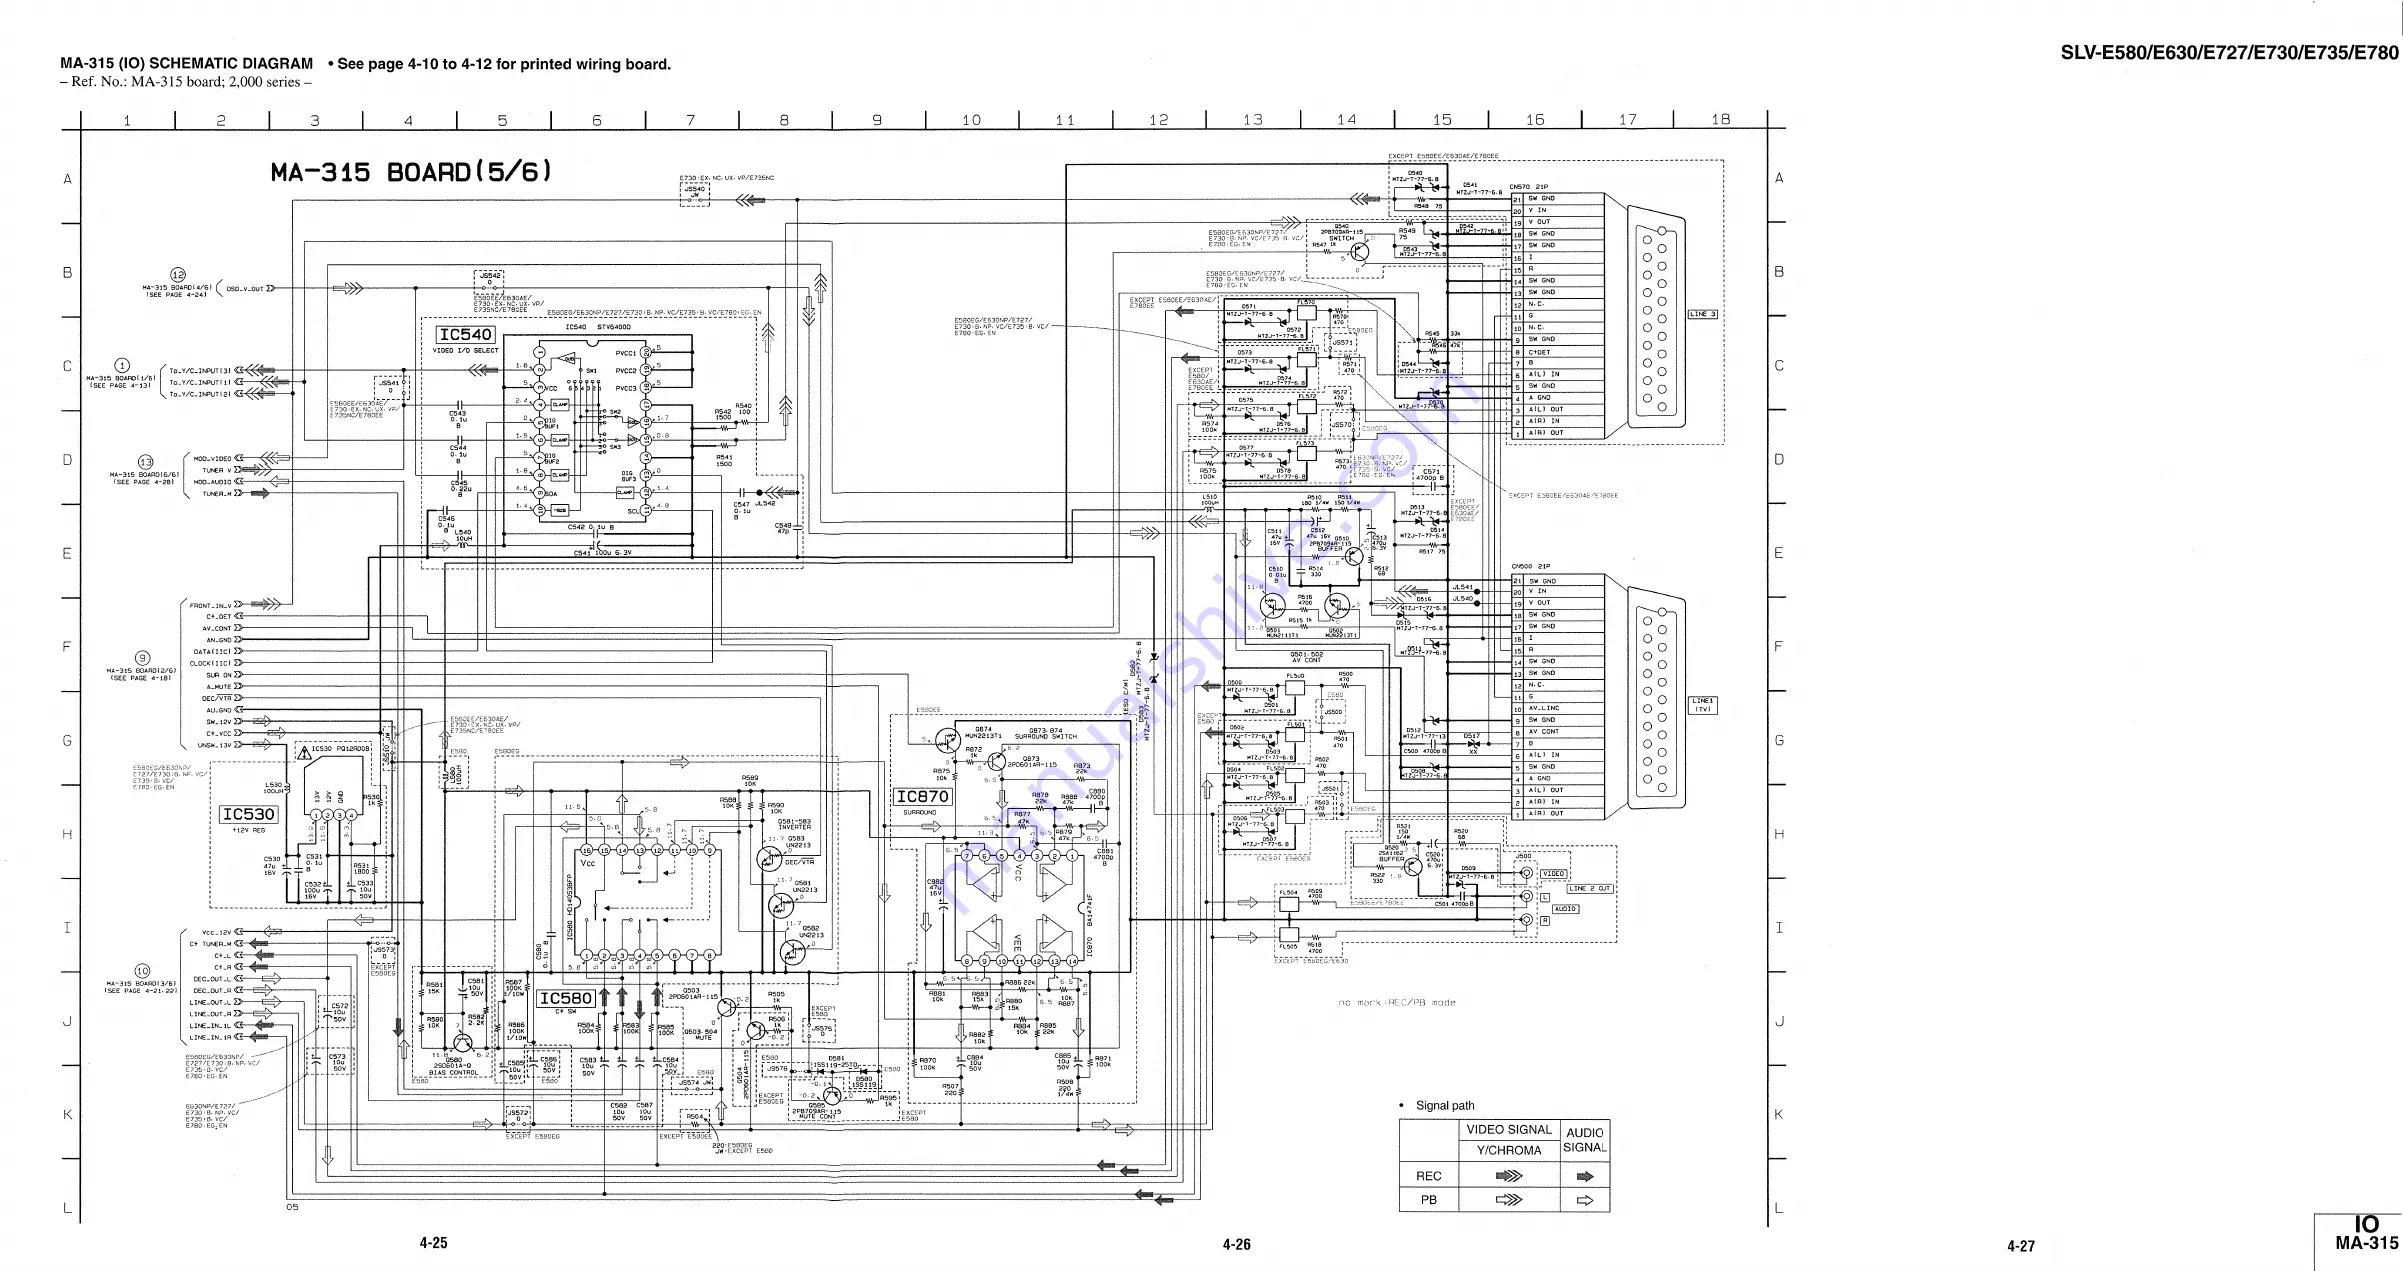Click the BIAS CONTROL caption near Q580
The image size is (2403, 1271).
click(x=455, y=1073)
